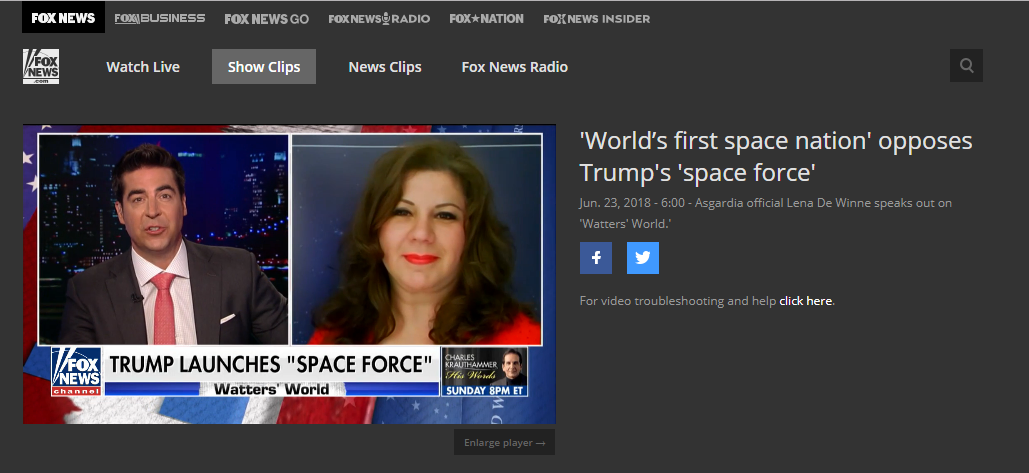
Task: Visit Fox Nation link
Action: [486, 19]
